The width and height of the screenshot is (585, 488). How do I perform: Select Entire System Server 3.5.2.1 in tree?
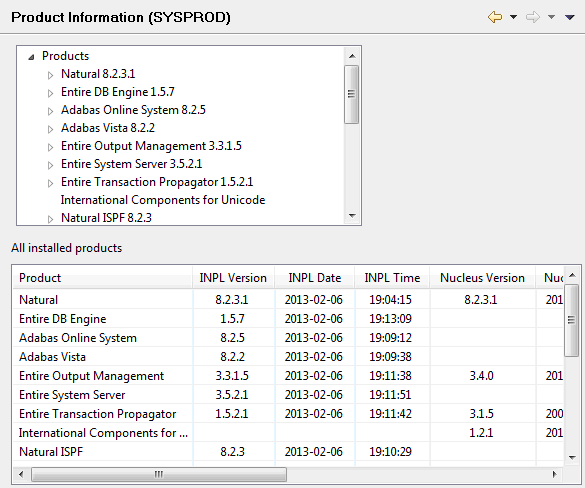(131, 164)
